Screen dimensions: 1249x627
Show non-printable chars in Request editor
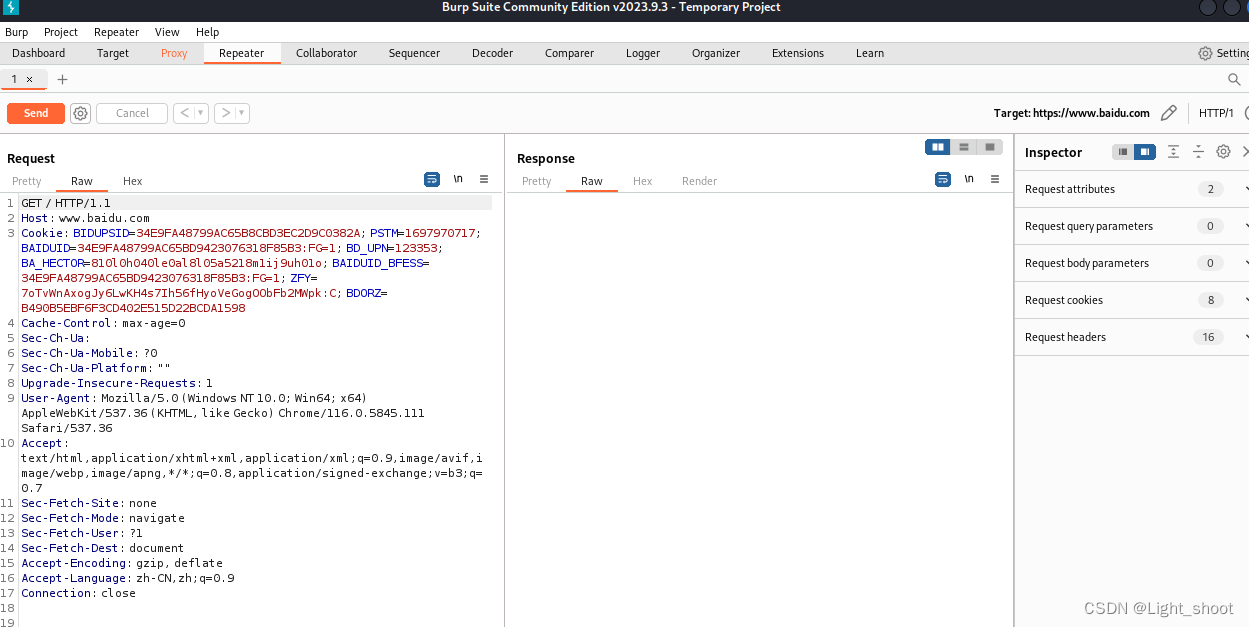pos(458,179)
